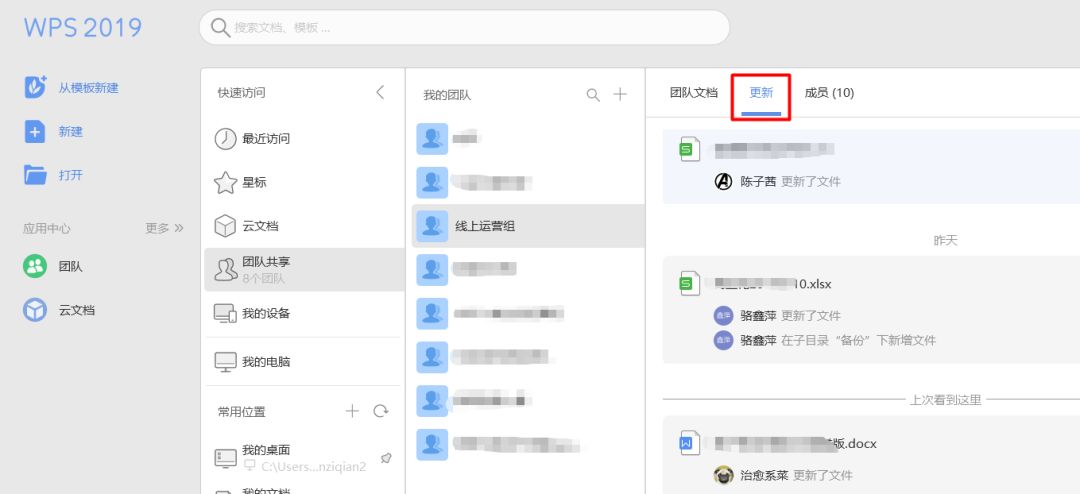Open 最近访问 in quick access
Screen dimensions: 1080x494
click(302, 138)
